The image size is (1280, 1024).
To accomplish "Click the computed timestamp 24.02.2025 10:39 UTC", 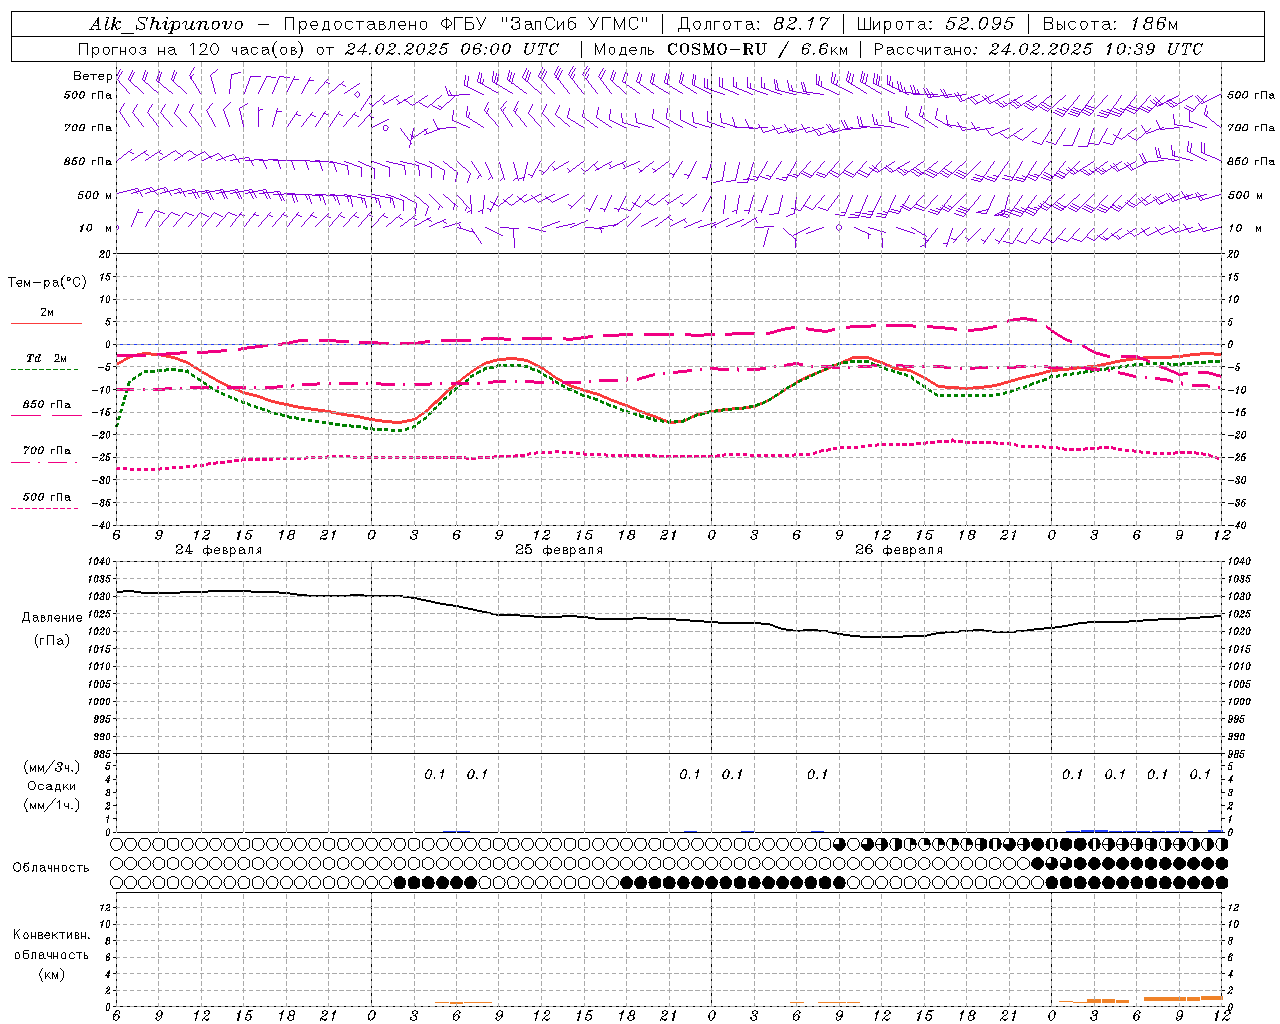I will click(x=1096, y=49).
